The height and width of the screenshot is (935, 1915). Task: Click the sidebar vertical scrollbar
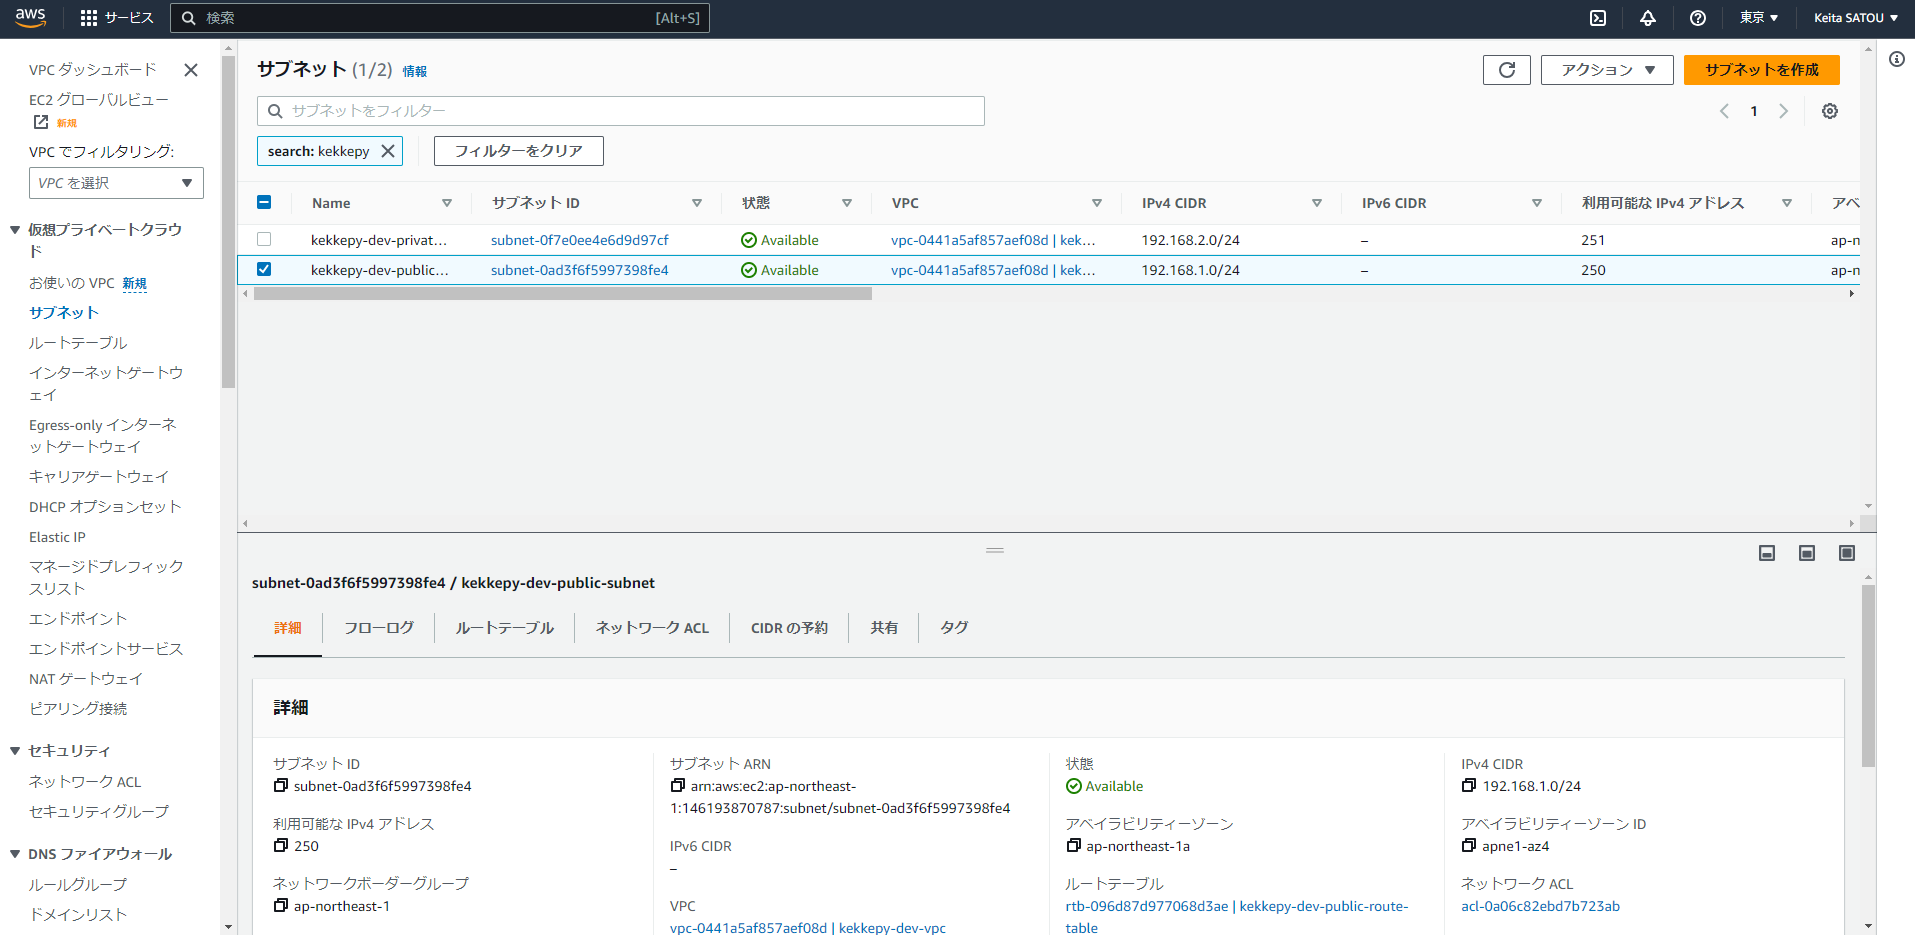(228, 222)
